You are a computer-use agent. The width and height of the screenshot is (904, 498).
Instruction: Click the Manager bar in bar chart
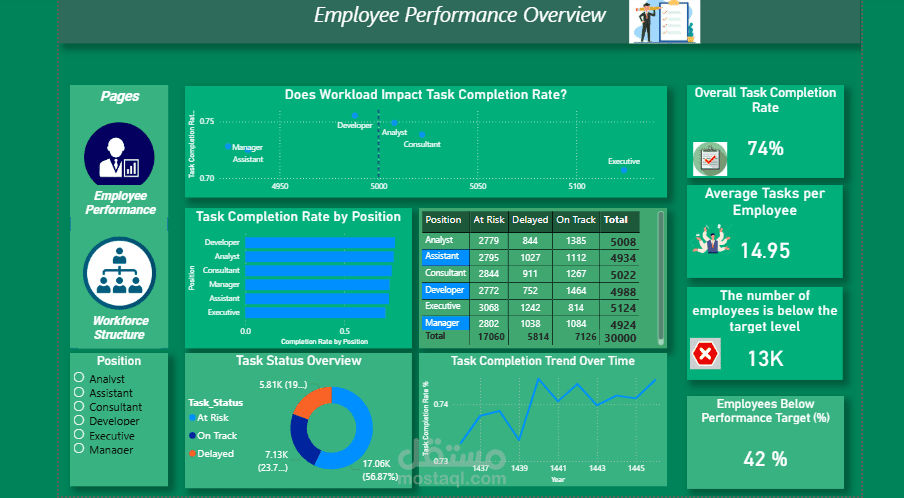click(x=317, y=285)
